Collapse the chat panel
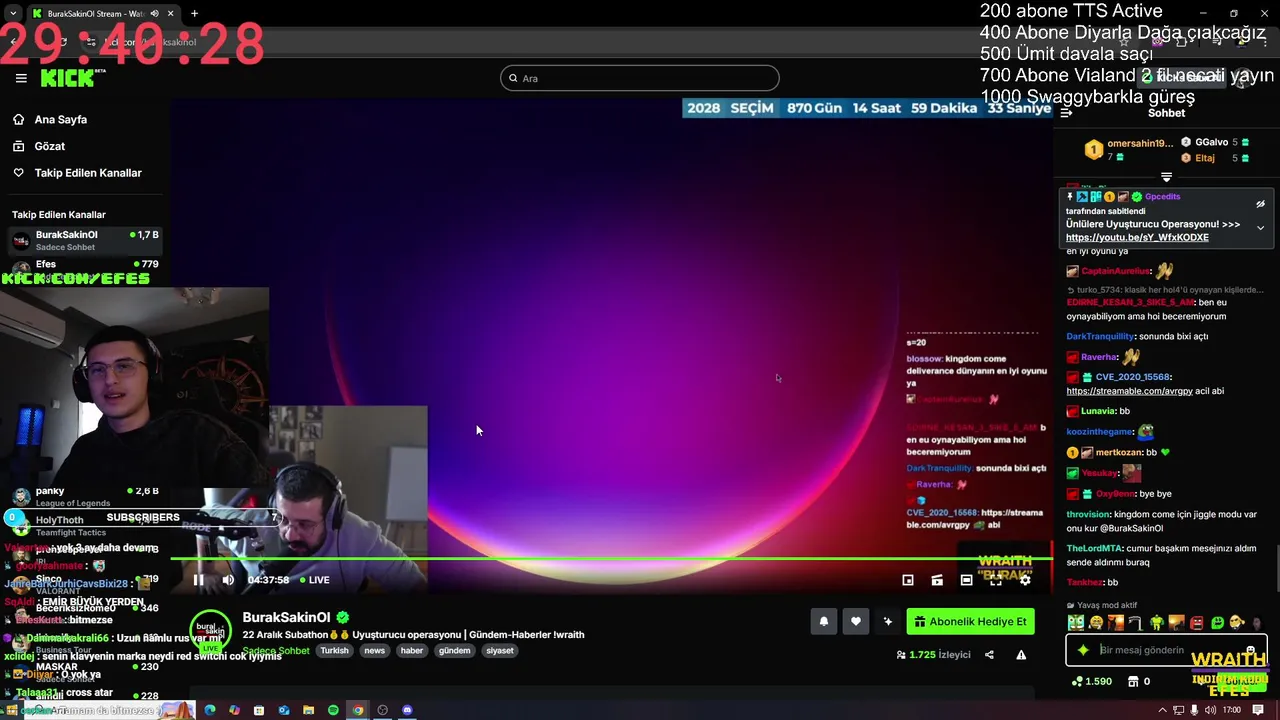Viewport: 1280px width, 720px height. pyautogui.click(x=1066, y=113)
